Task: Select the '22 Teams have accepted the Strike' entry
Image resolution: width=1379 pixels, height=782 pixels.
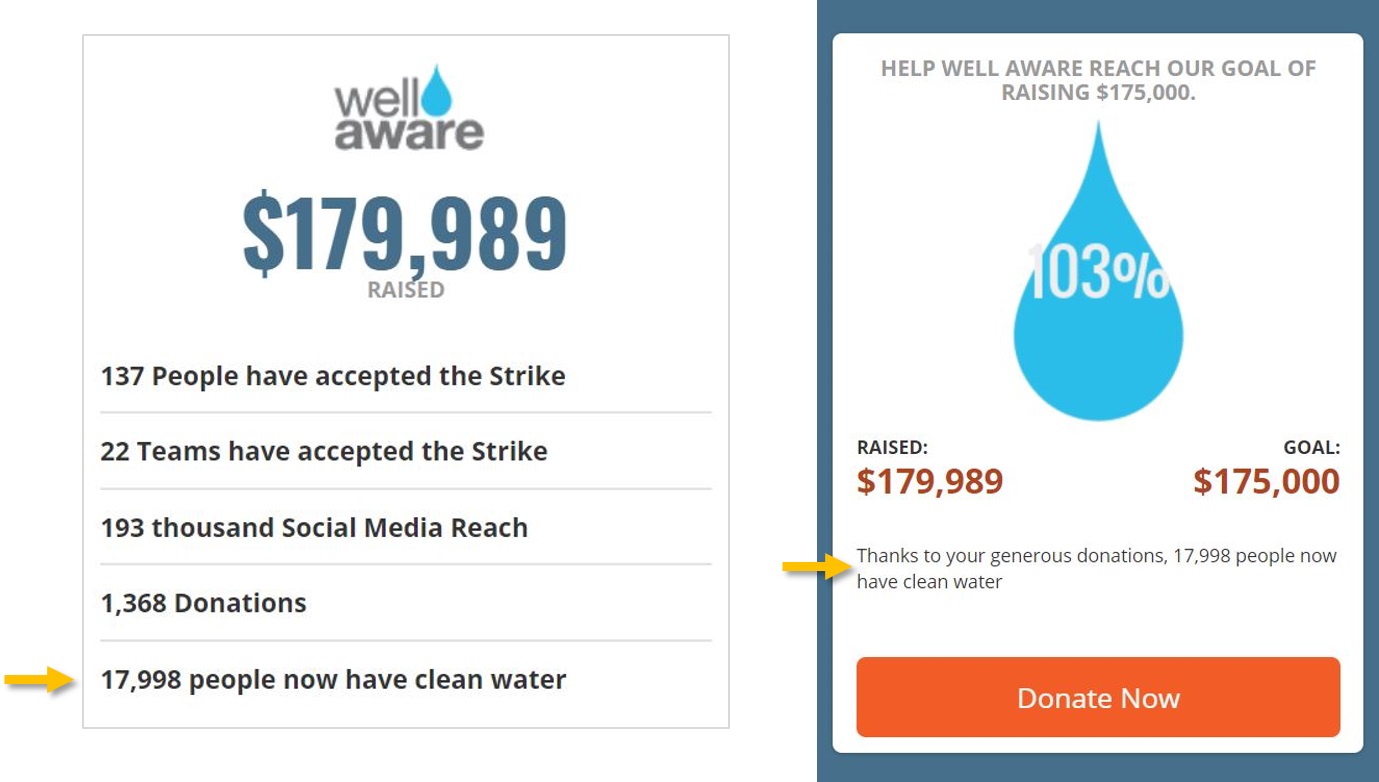Action: click(x=323, y=451)
